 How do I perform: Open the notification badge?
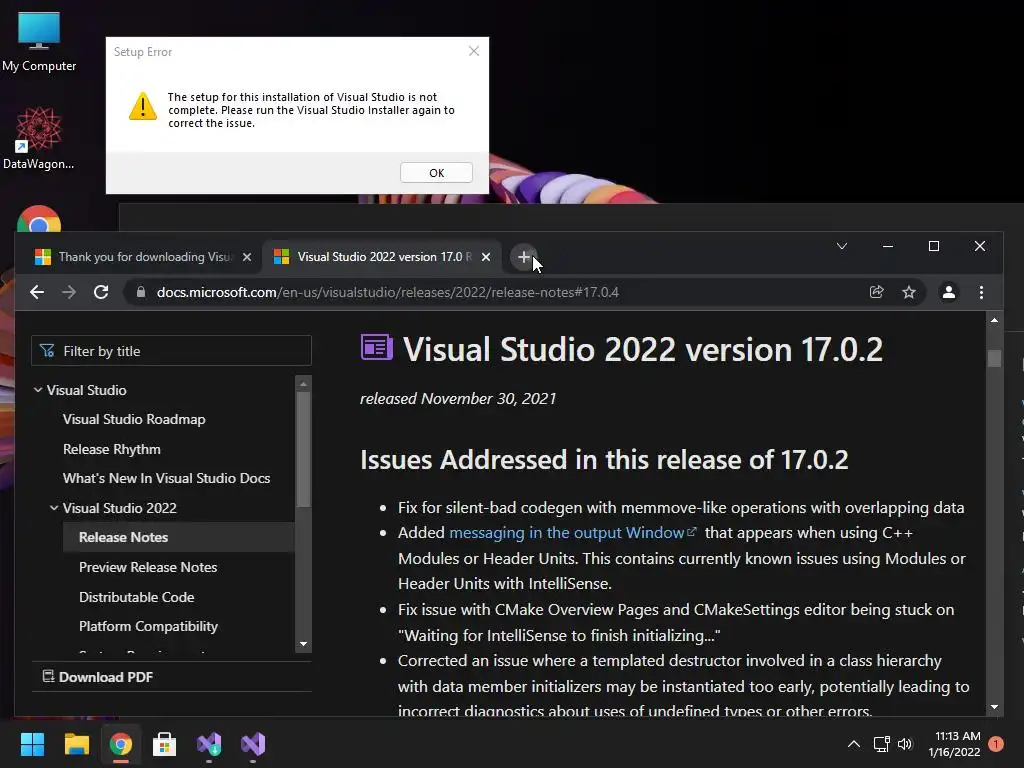[x=996, y=744]
